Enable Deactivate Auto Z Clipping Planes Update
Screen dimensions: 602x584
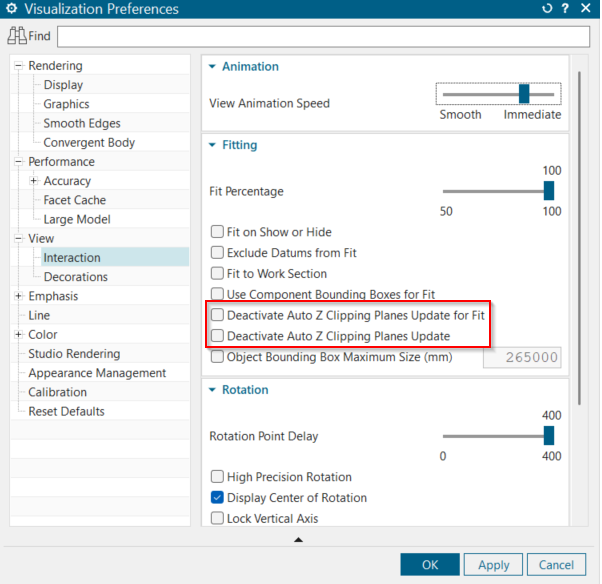[217, 336]
